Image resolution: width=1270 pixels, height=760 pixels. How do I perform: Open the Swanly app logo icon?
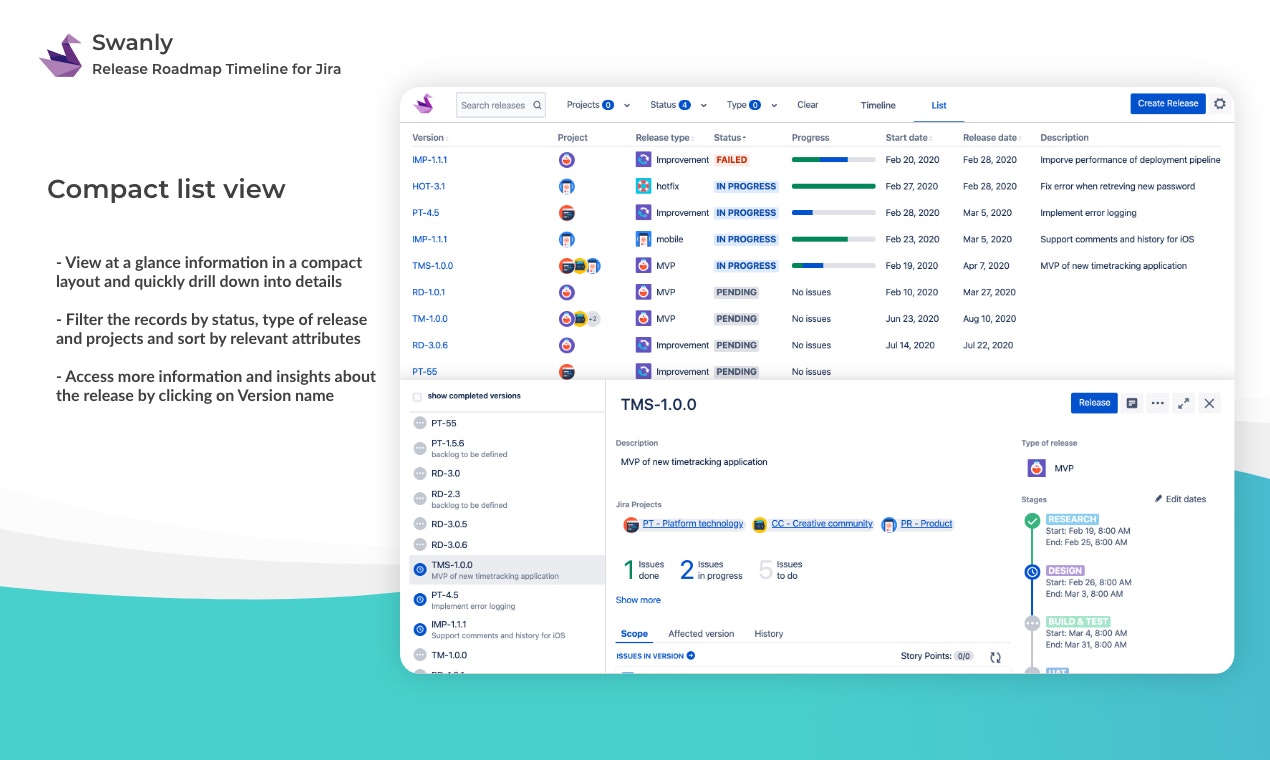(x=424, y=104)
